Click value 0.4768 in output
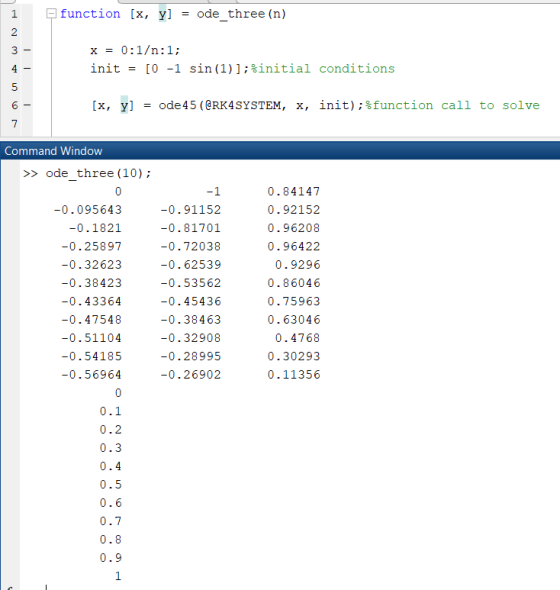Viewport: 560px width, 590px height. click(x=297, y=338)
